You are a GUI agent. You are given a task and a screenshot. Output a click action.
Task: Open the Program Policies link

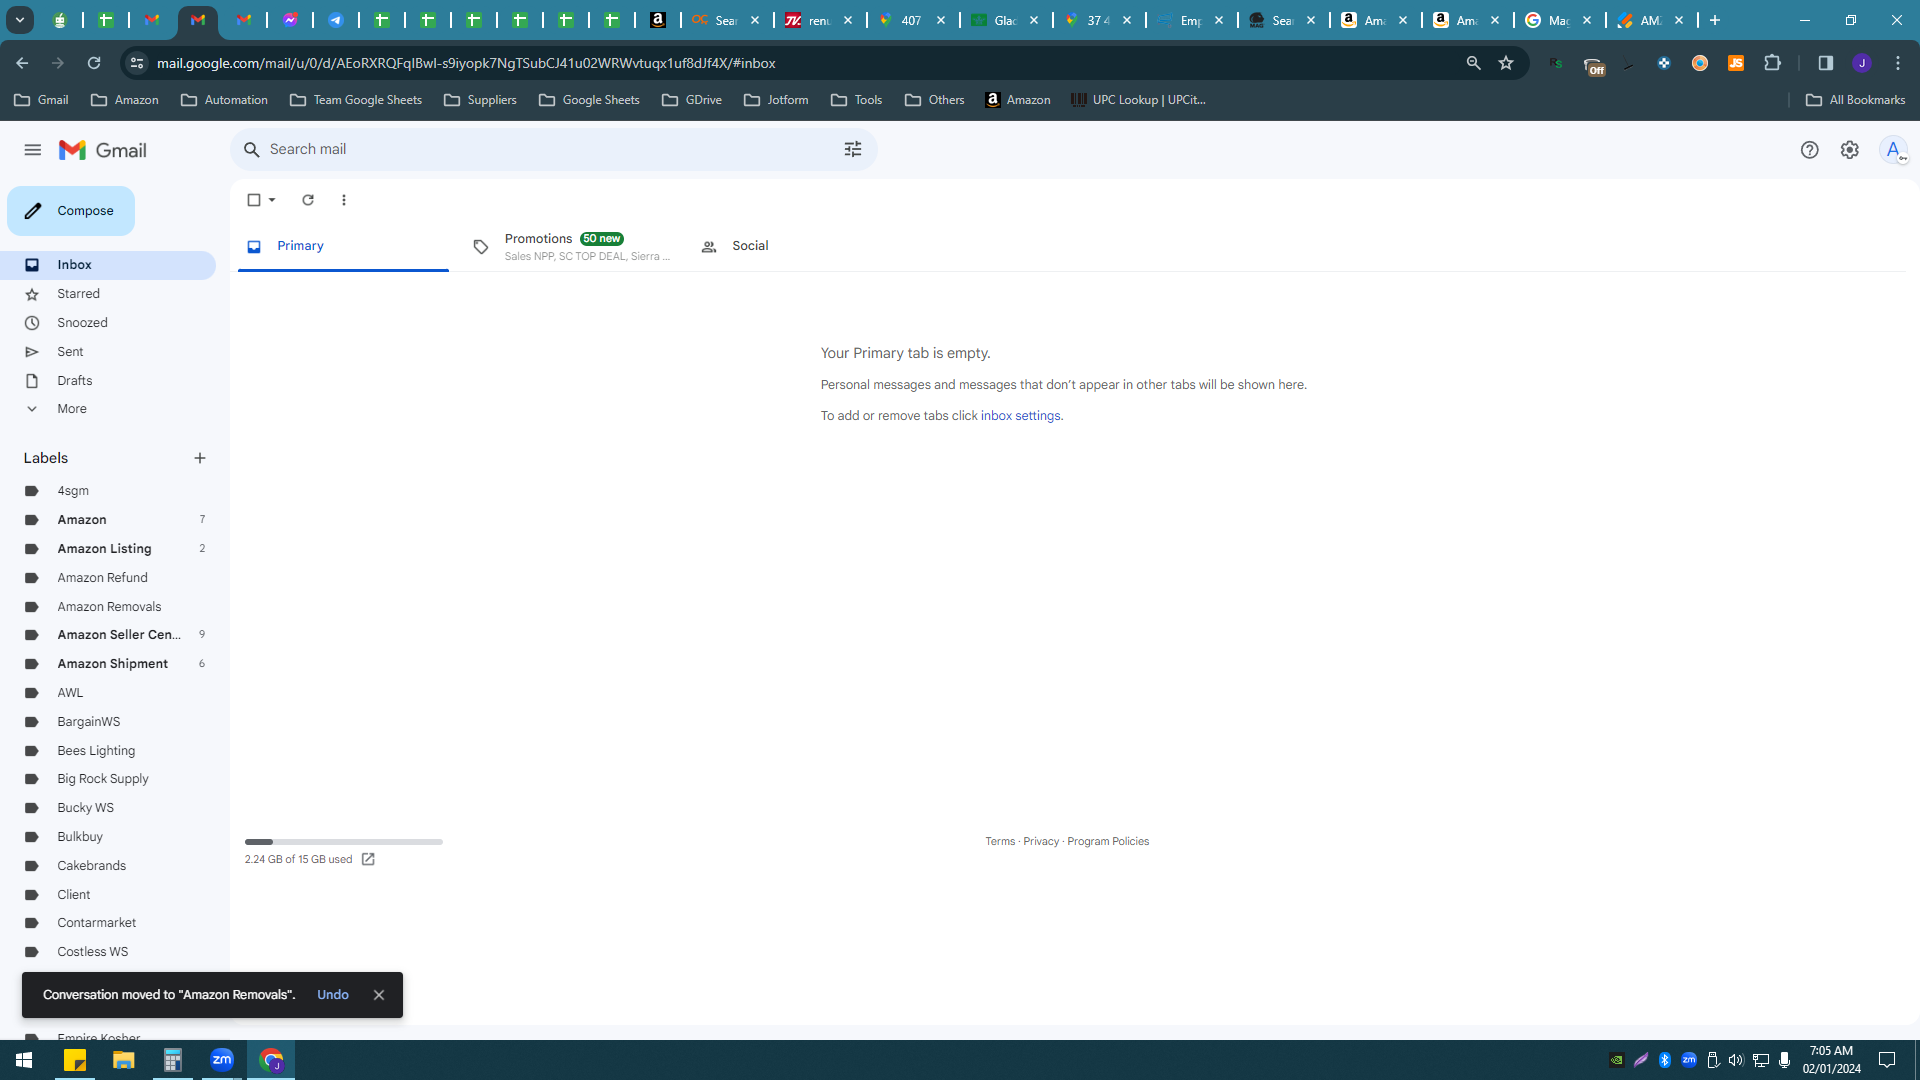click(x=1108, y=842)
